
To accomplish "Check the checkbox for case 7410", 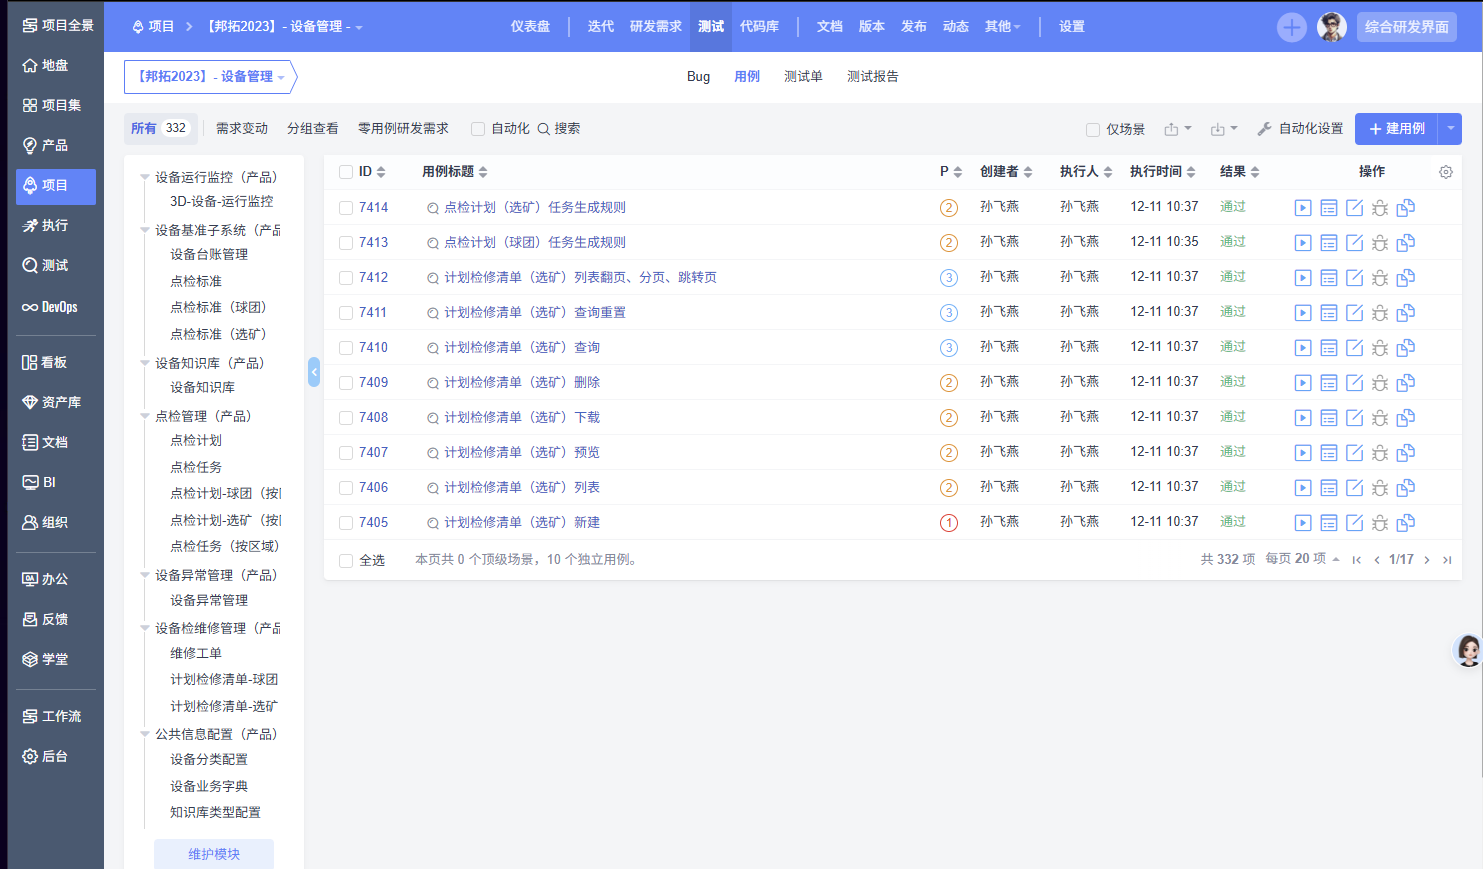I will [346, 348].
